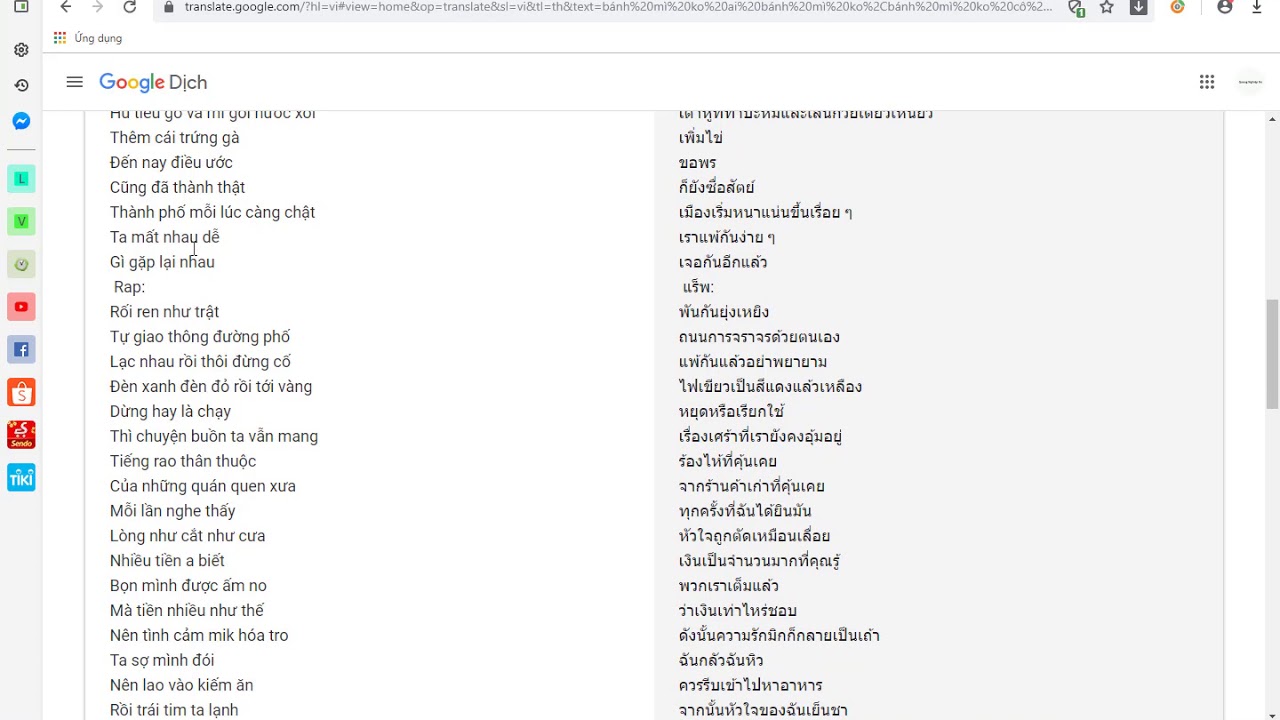Click Thai translation line 'ขอพร'

(x=697, y=162)
